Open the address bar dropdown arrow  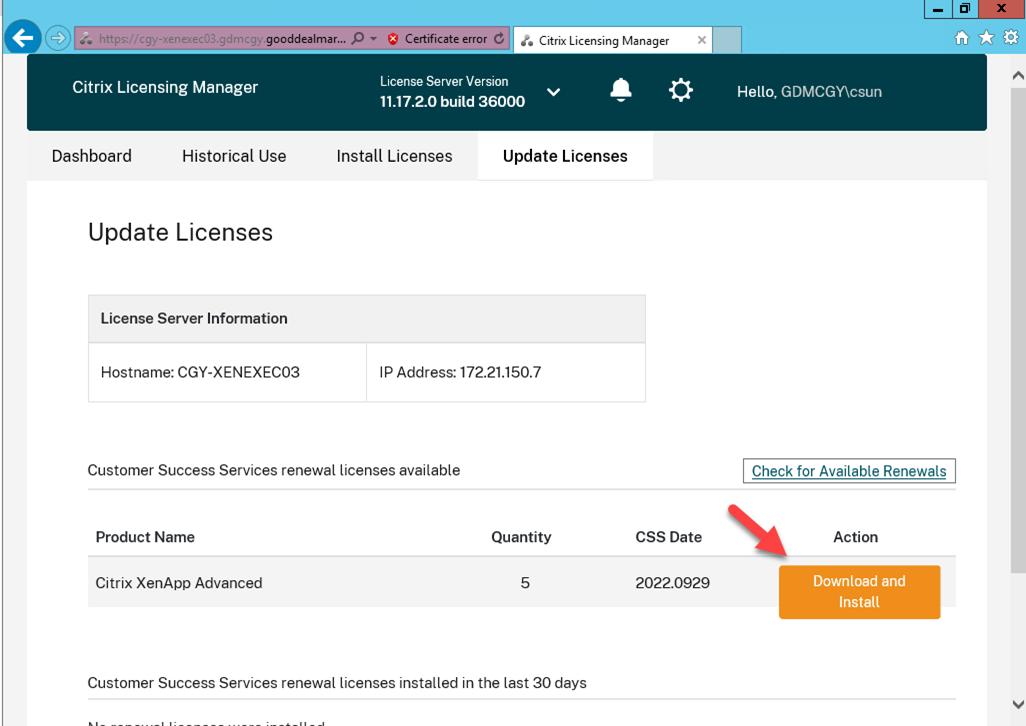374,39
